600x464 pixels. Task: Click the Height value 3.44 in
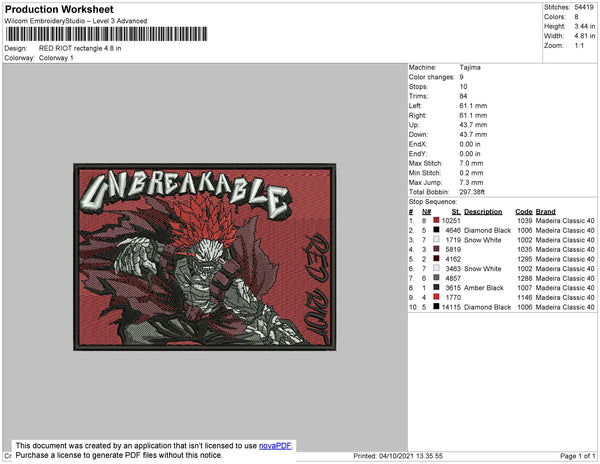585,26
